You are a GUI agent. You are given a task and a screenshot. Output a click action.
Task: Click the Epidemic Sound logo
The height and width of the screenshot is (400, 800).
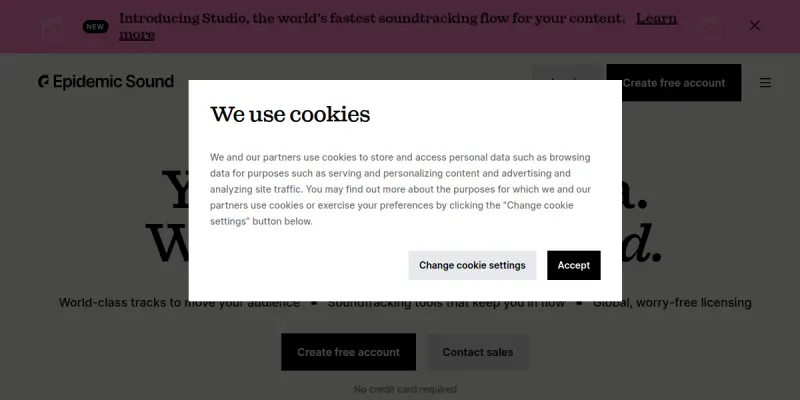click(x=106, y=82)
